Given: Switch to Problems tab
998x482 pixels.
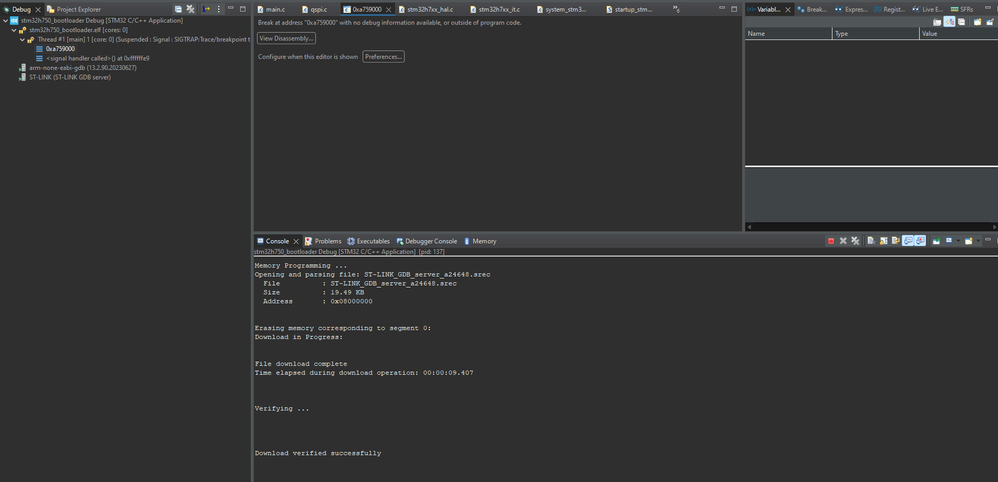Looking at the screenshot, I should [323, 241].
